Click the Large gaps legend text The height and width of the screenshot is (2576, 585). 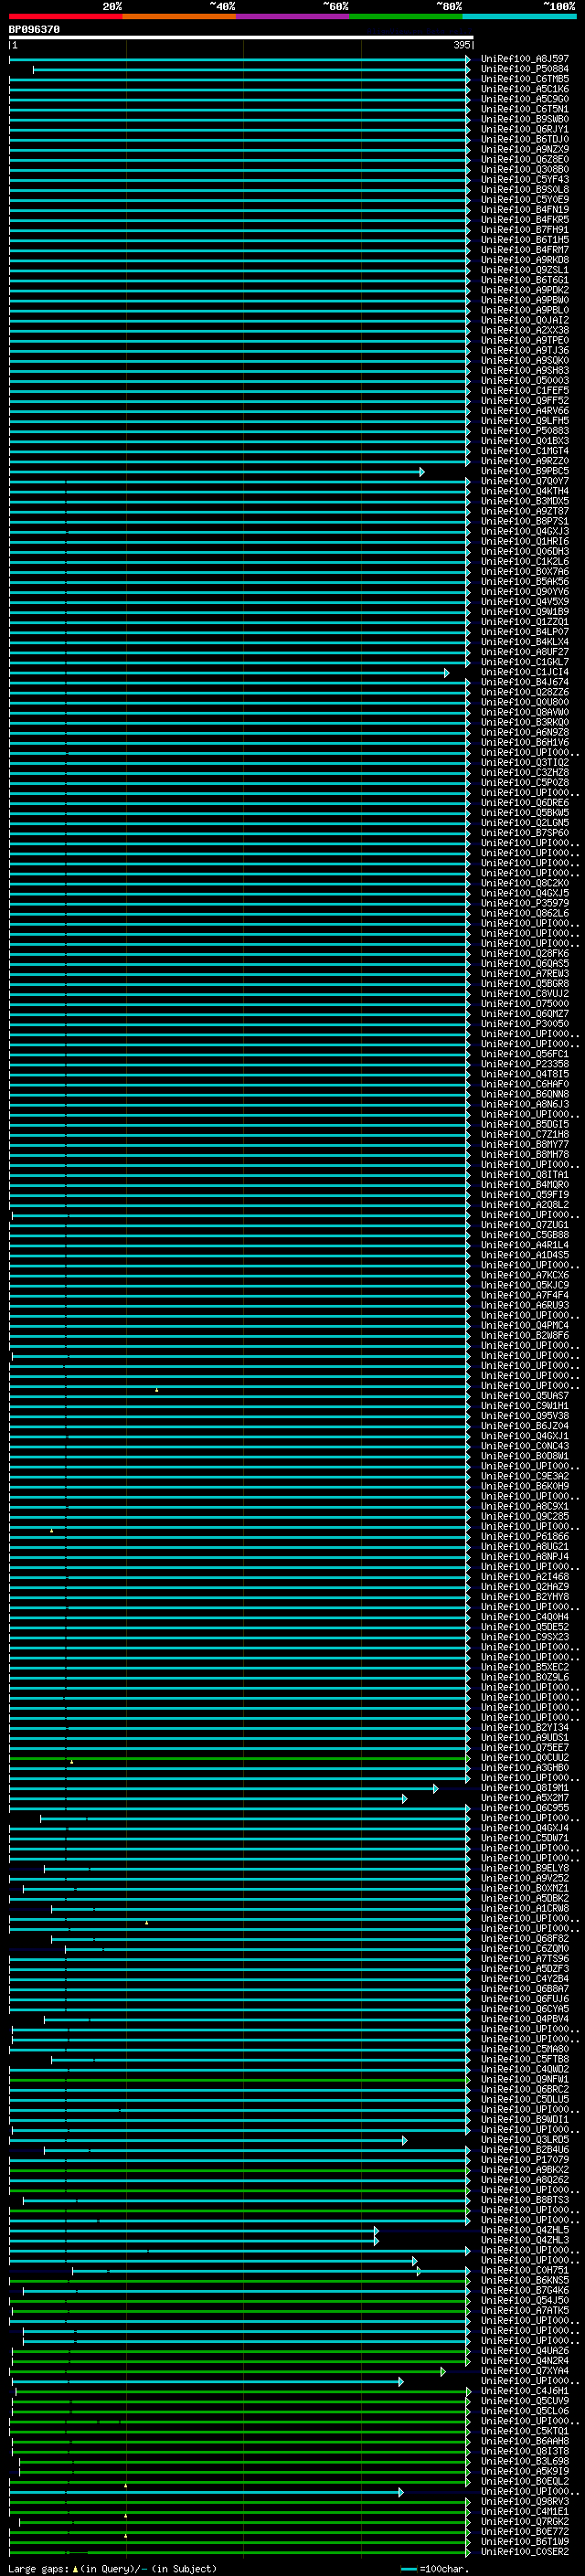coord(112,2569)
